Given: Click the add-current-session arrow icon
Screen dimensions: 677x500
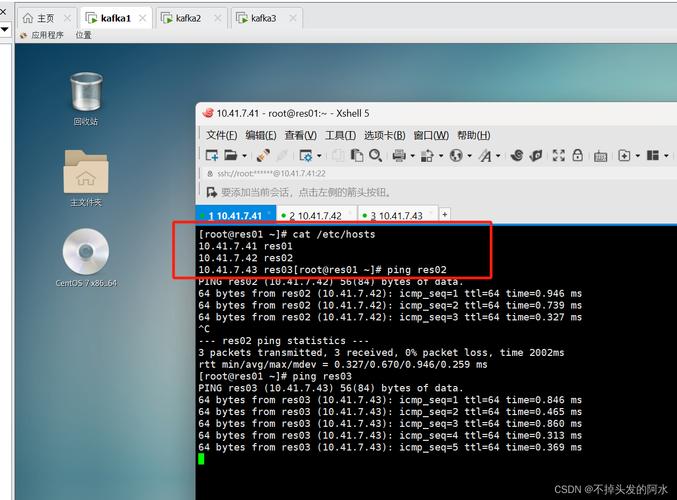Looking at the screenshot, I should click(x=211, y=192).
